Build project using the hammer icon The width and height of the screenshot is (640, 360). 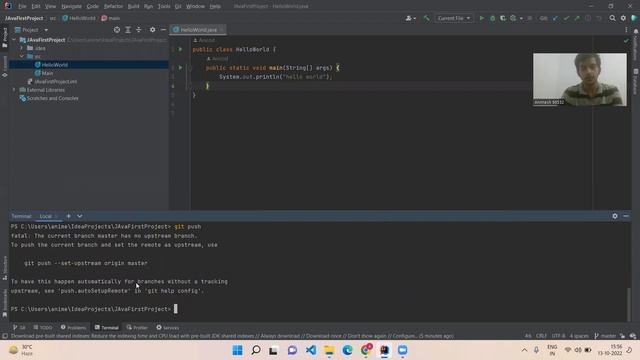426,18
